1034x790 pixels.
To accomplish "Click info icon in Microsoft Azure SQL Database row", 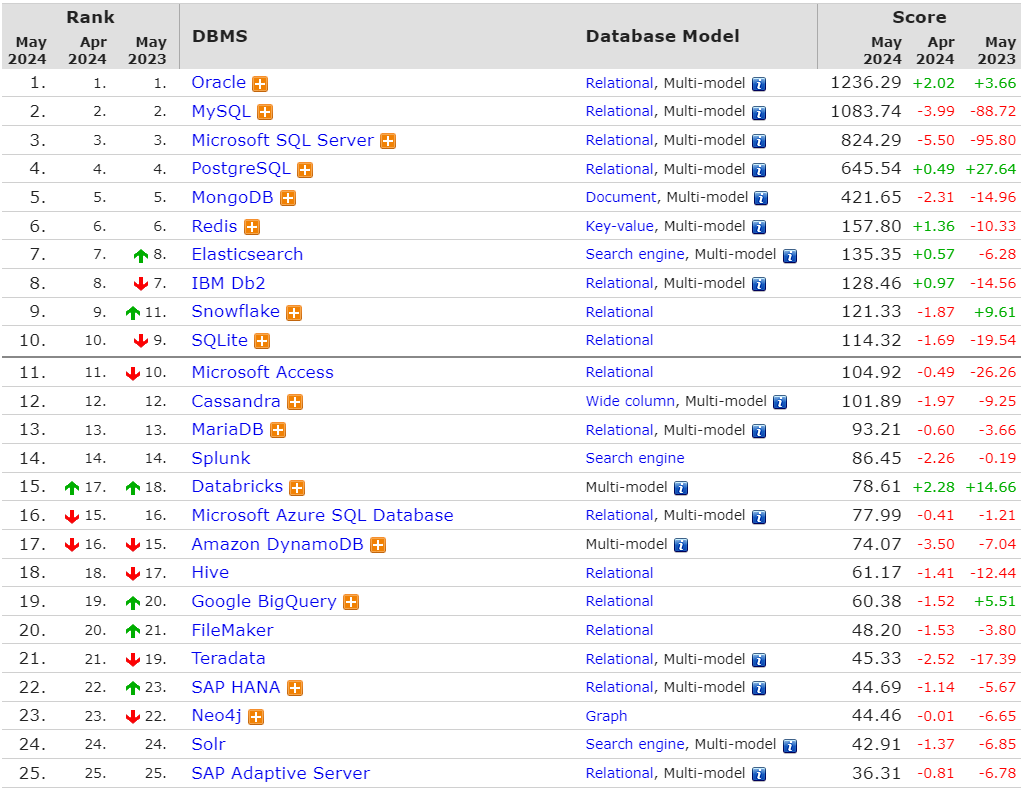I will tap(759, 517).
